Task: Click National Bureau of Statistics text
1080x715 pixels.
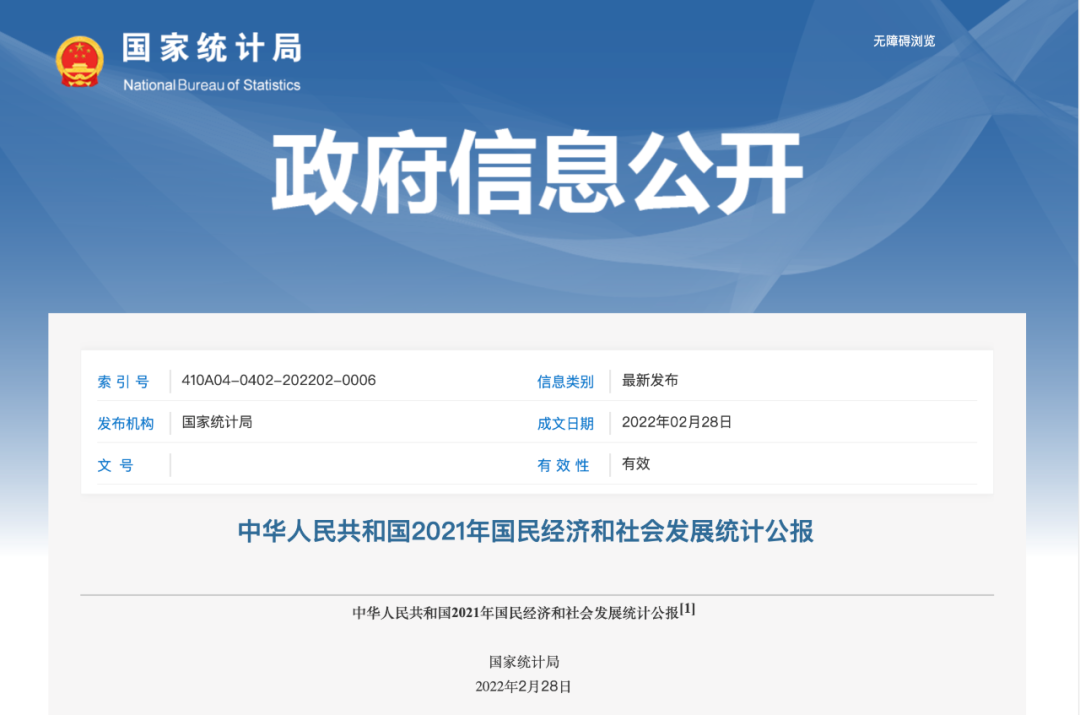Action: [211, 85]
